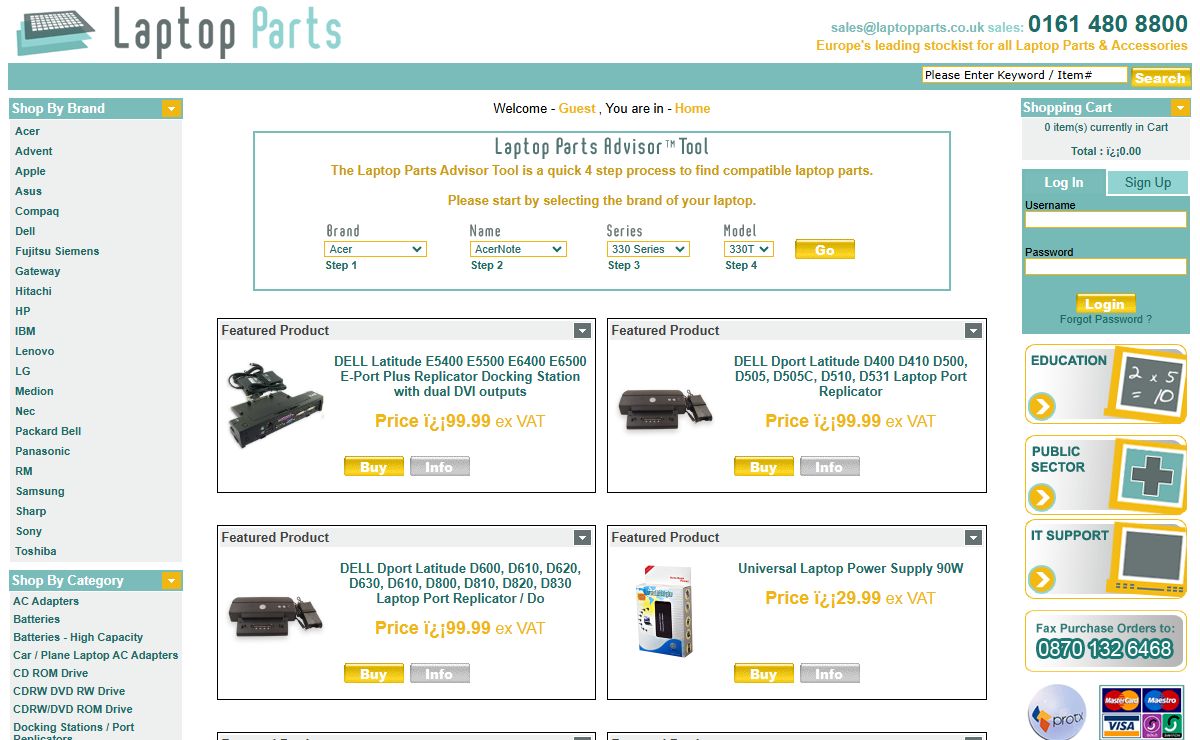This screenshot has height=740, width=1200.
Task: Buy the DELL Dport D600 Port Replicator
Action: 373,674
